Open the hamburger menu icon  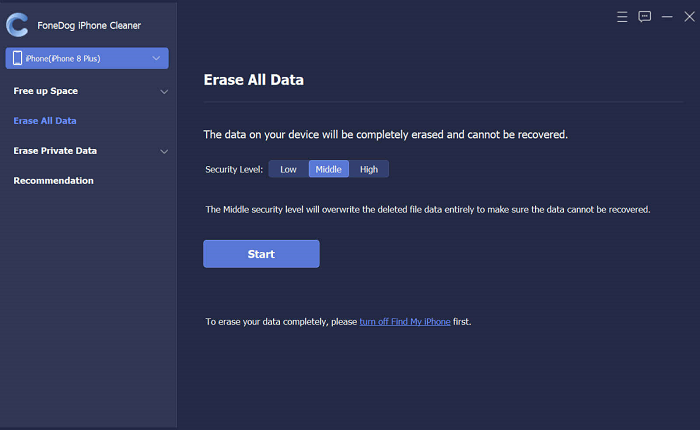622,17
